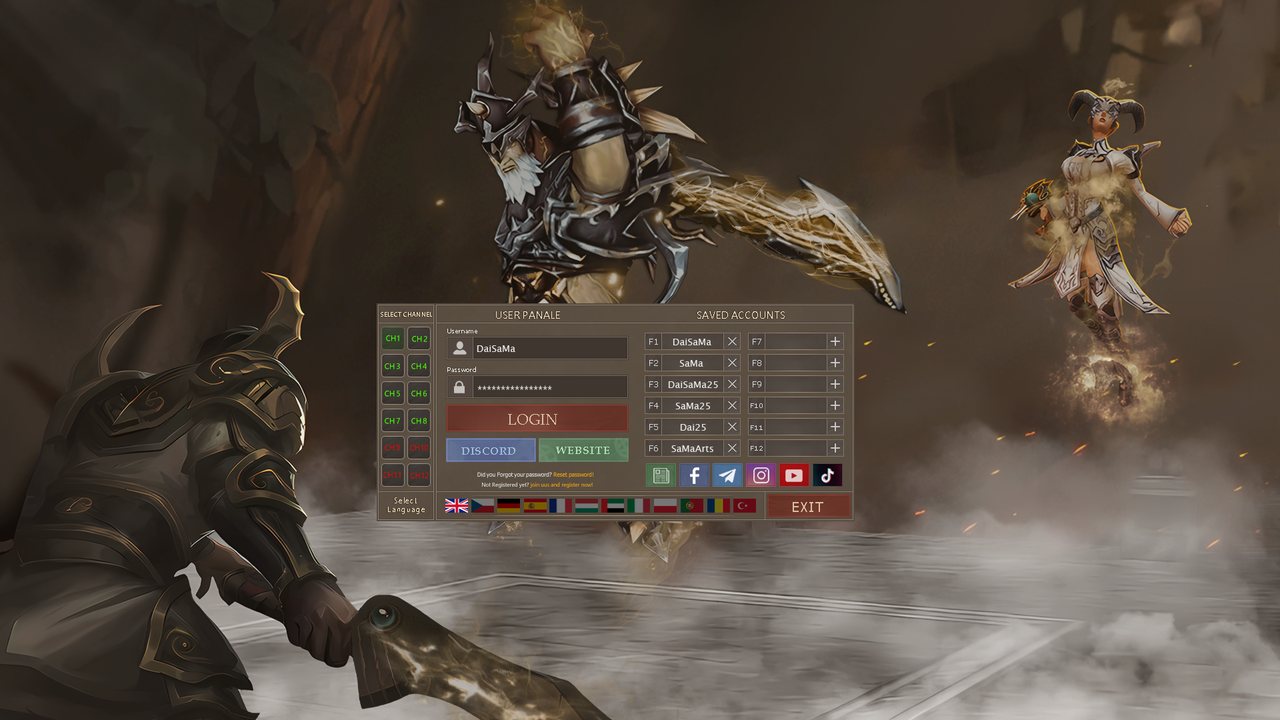The image size is (1280, 720).
Task: Open the Telegram icon
Action: click(727, 475)
